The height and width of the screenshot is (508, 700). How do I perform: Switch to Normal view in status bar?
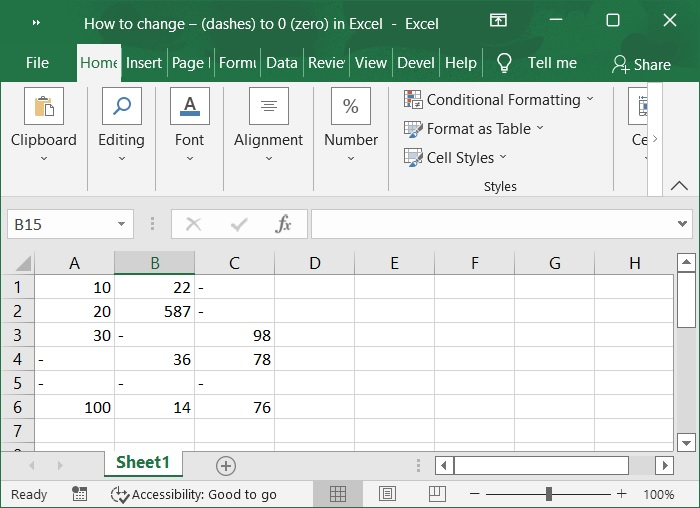[x=338, y=494]
